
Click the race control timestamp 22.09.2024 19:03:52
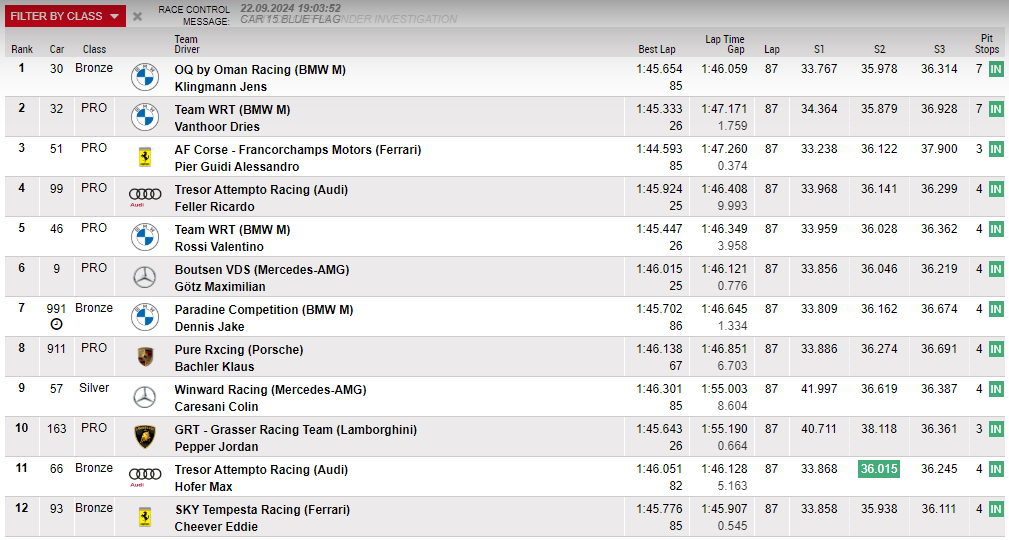tap(291, 8)
